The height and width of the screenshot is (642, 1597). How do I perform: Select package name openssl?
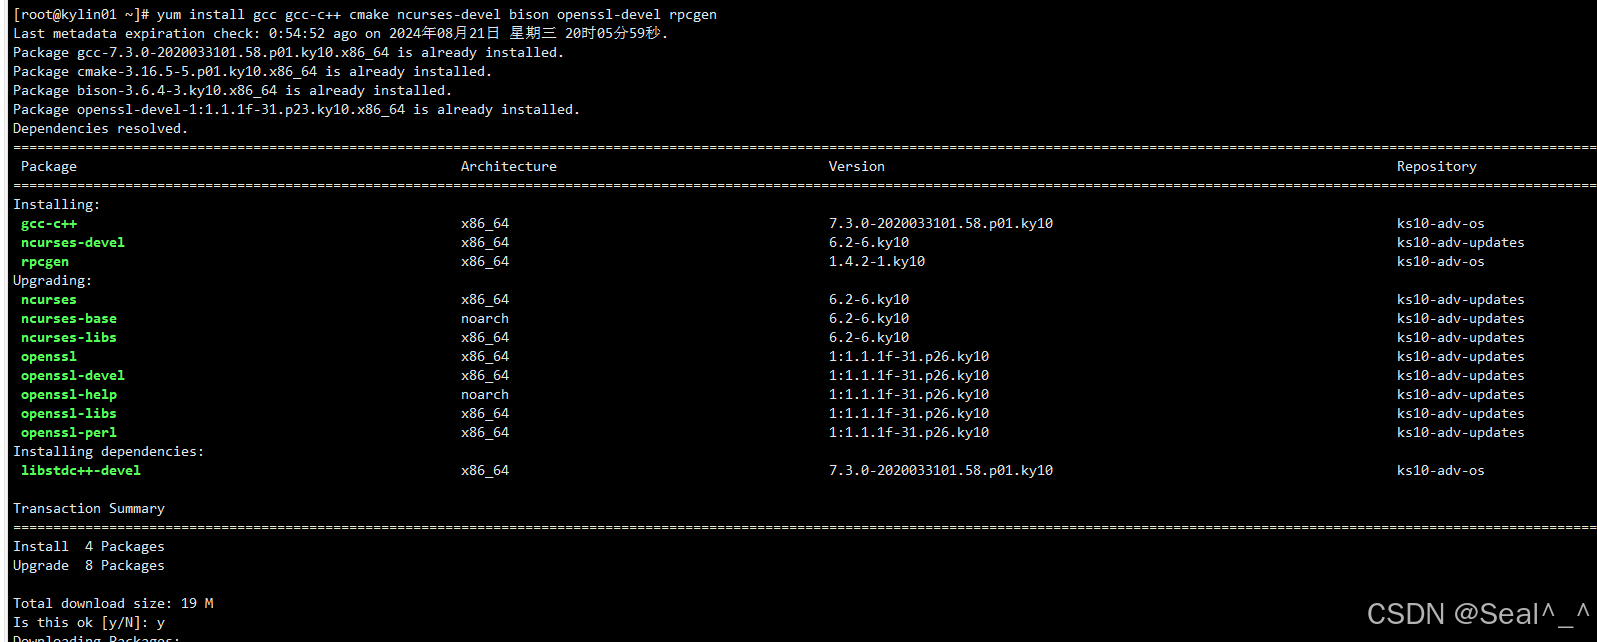pos(49,357)
